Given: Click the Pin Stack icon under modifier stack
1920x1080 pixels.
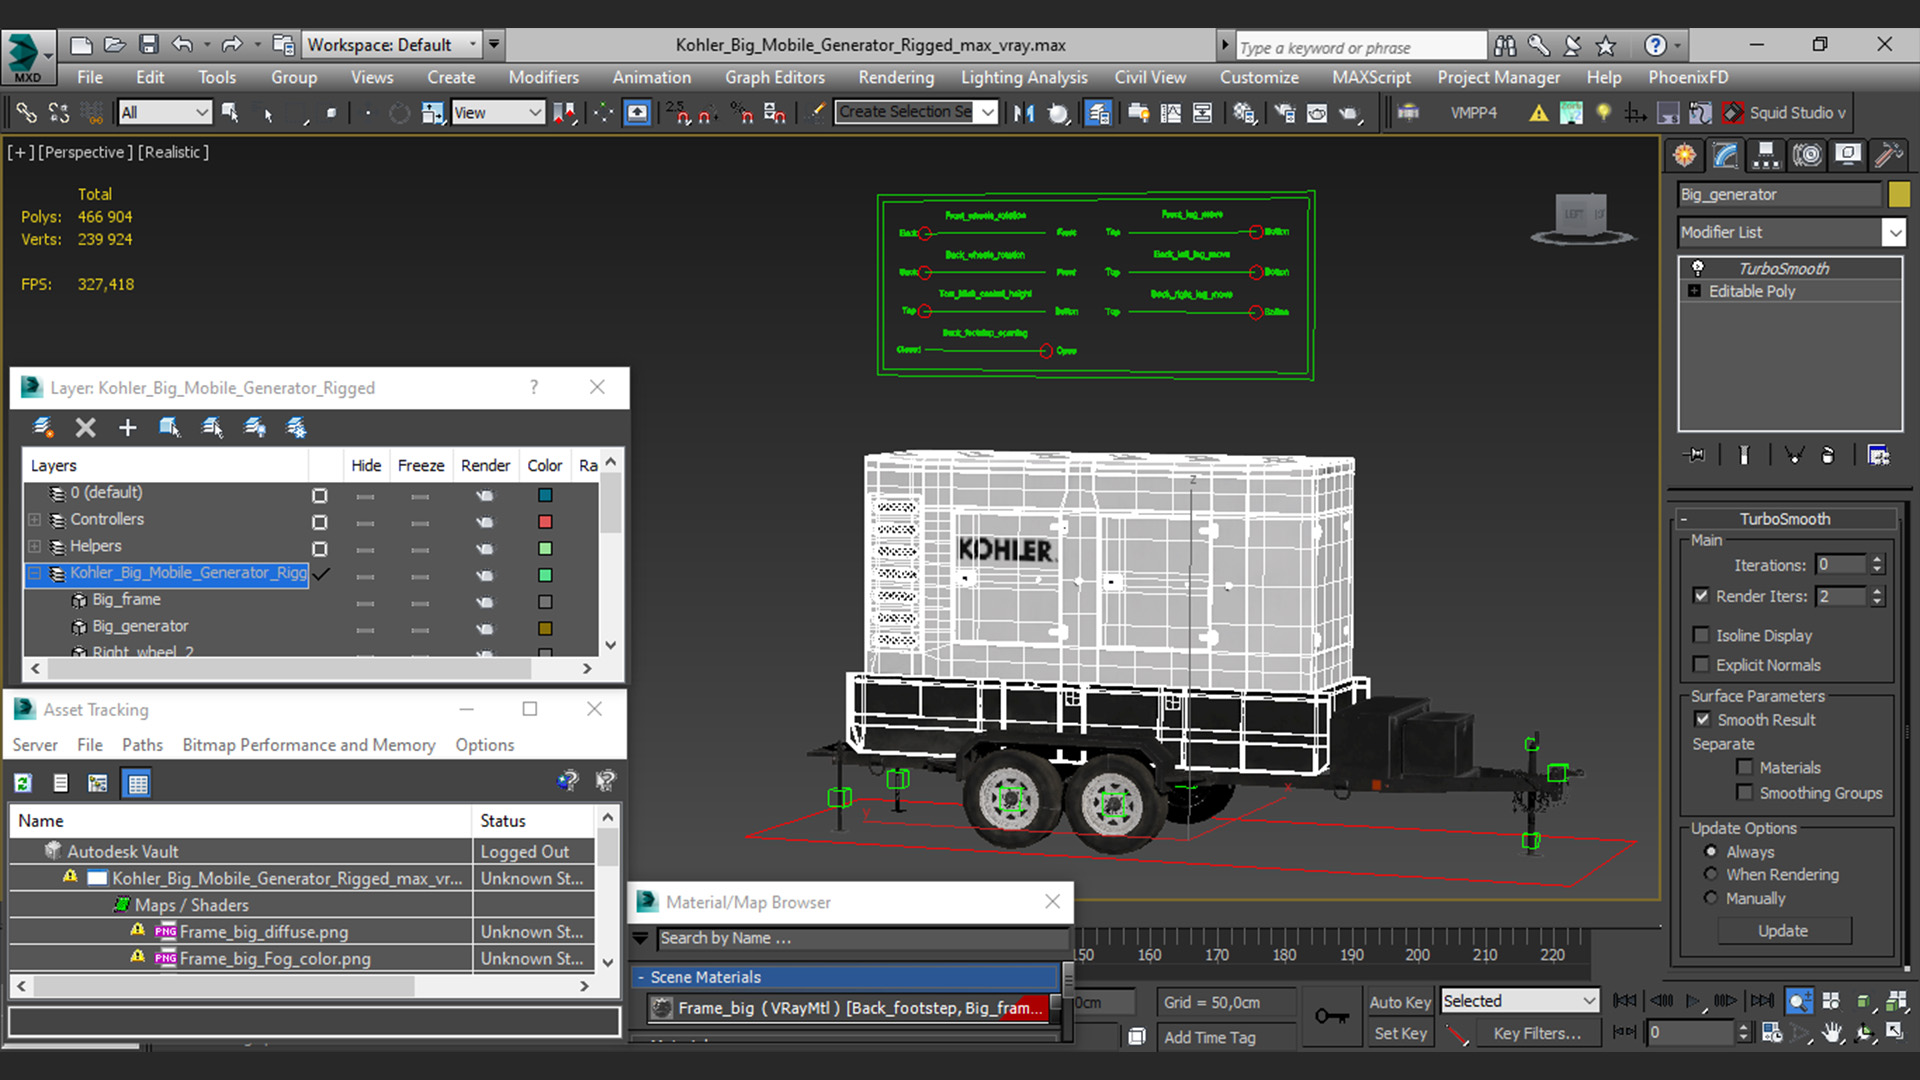Looking at the screenshot, I should point(1695,455).
